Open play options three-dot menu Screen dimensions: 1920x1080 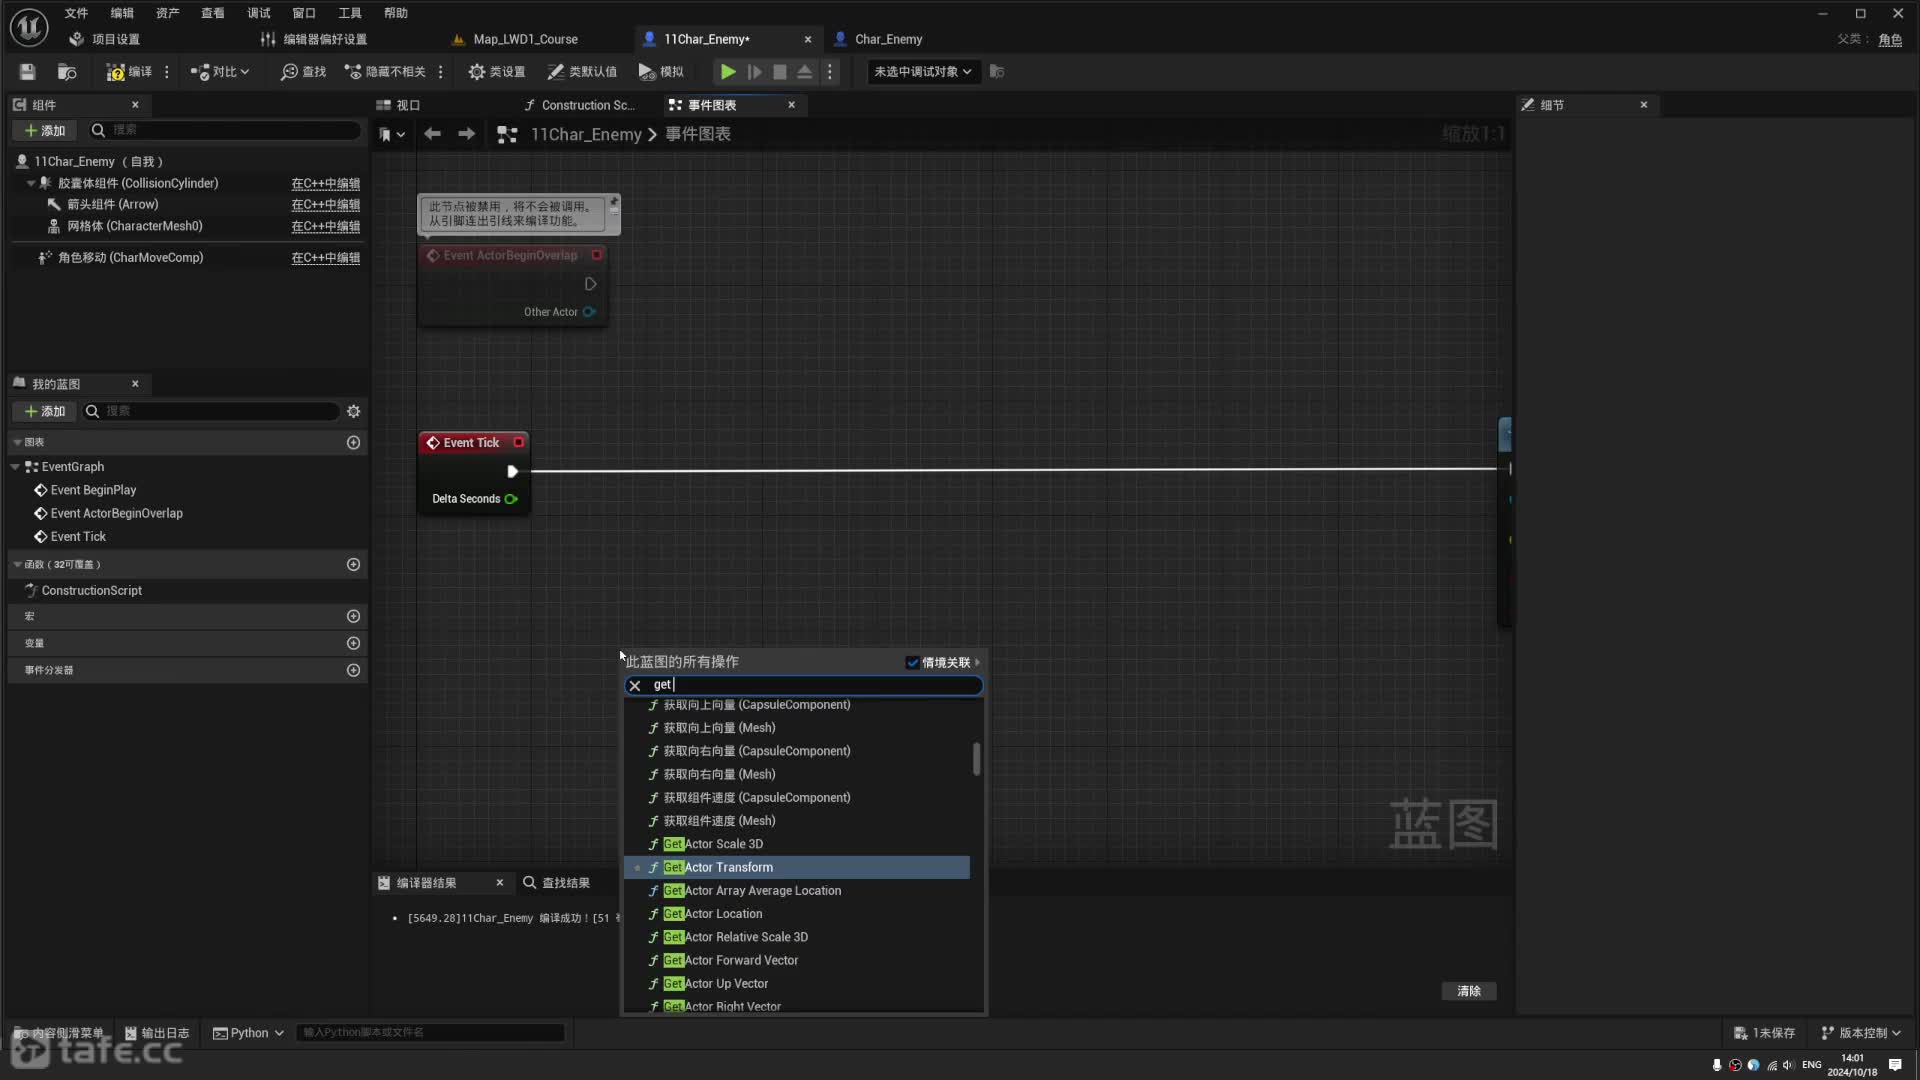[x=829, y=71]
